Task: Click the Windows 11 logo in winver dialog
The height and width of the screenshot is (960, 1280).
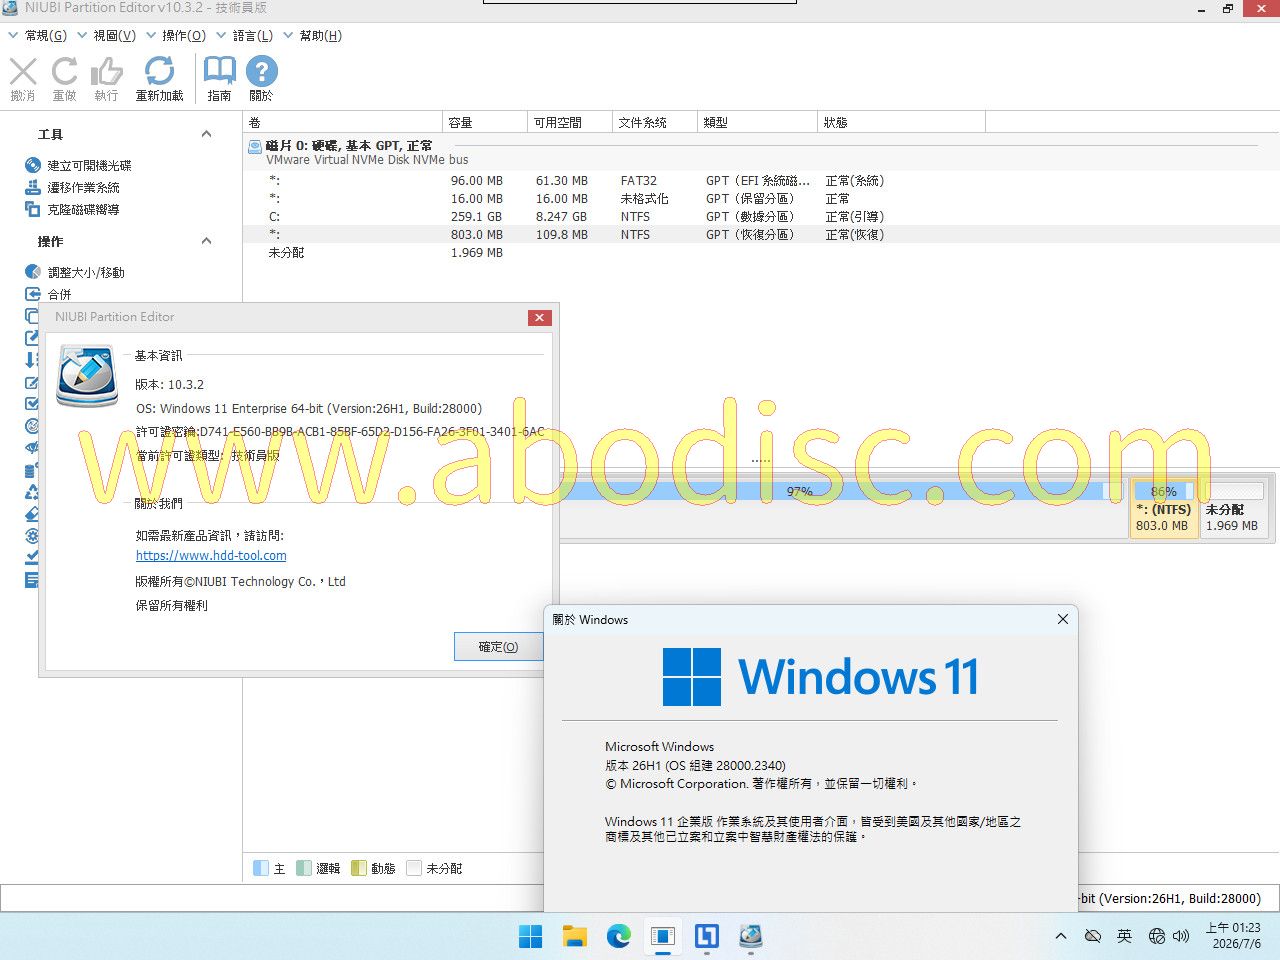Action: point(692,677)
